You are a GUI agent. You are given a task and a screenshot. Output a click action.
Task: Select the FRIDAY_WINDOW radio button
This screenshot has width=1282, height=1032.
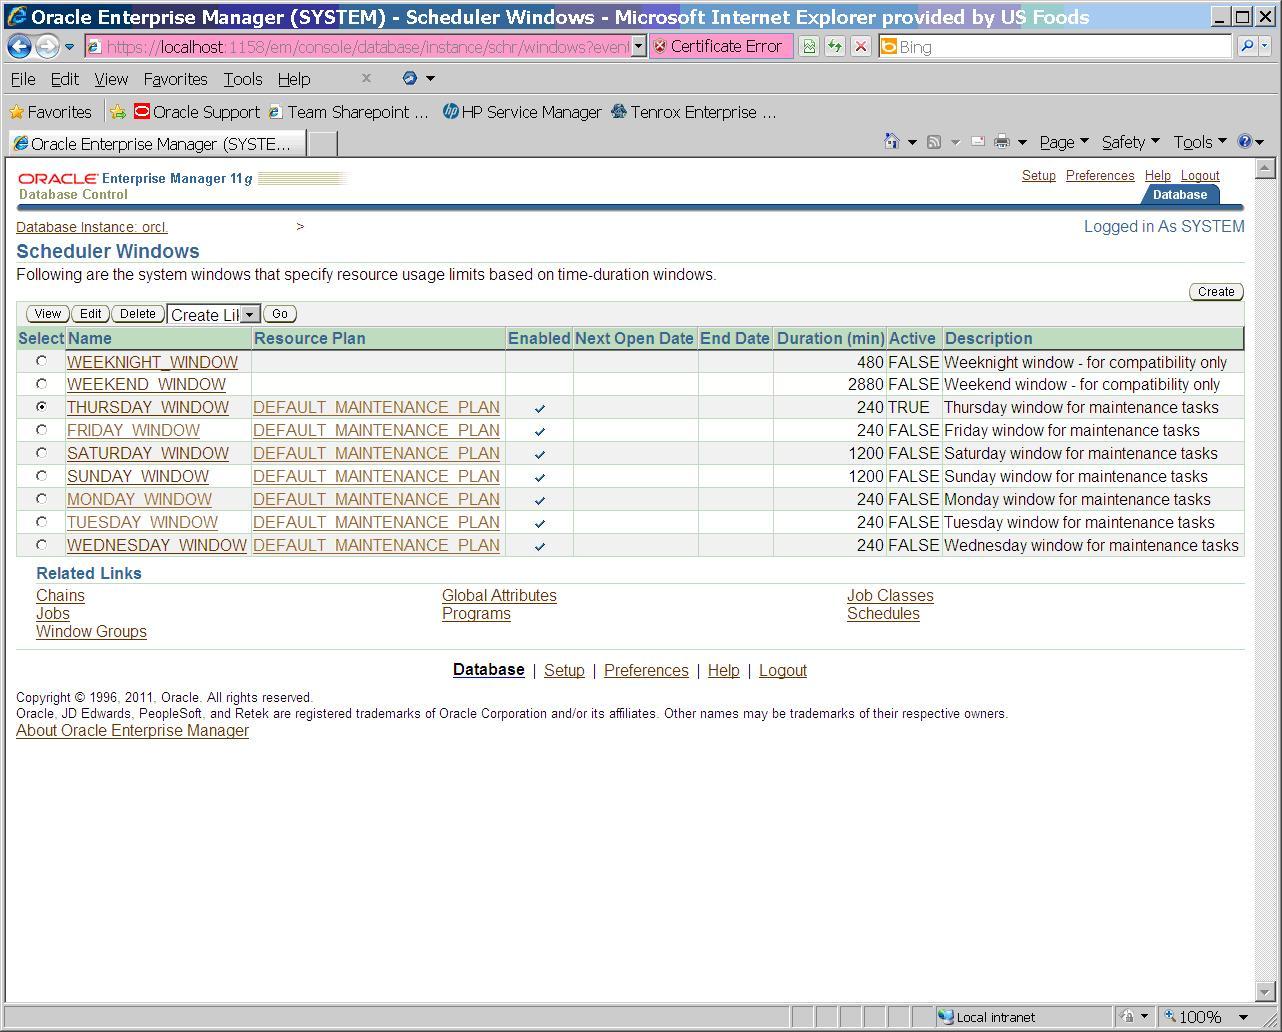pos(41,430)
